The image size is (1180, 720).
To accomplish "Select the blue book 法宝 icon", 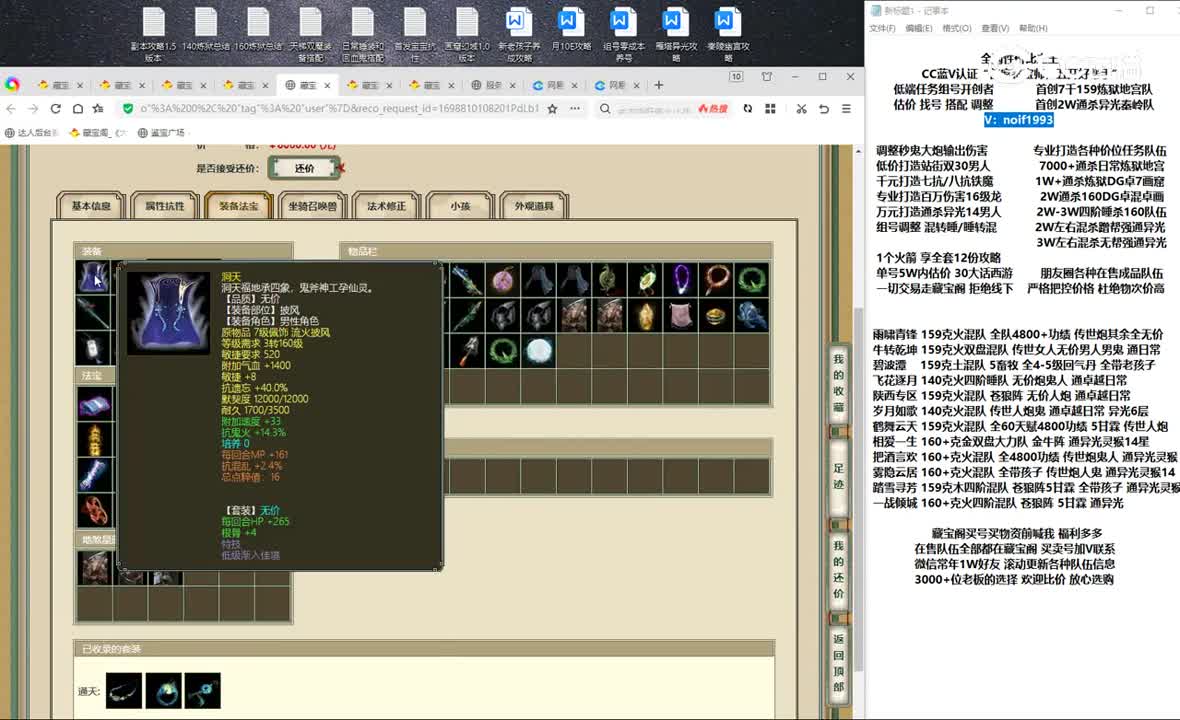I will [95, 405].
